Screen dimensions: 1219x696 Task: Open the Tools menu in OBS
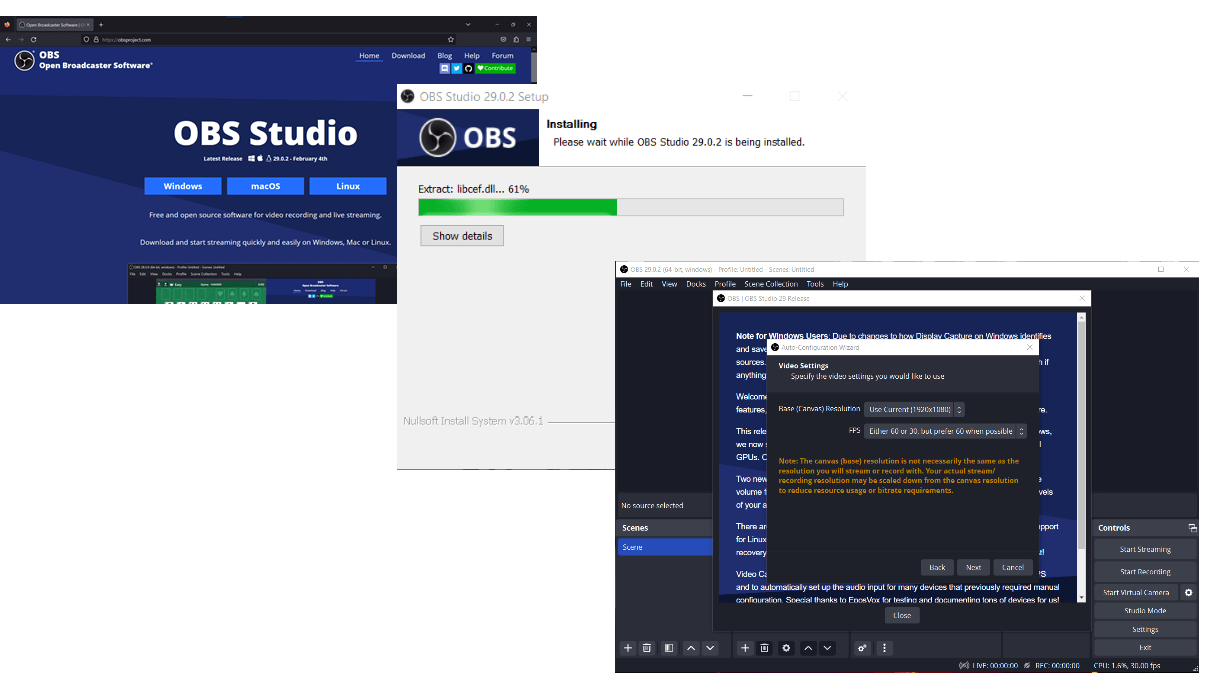pos(815,284)
